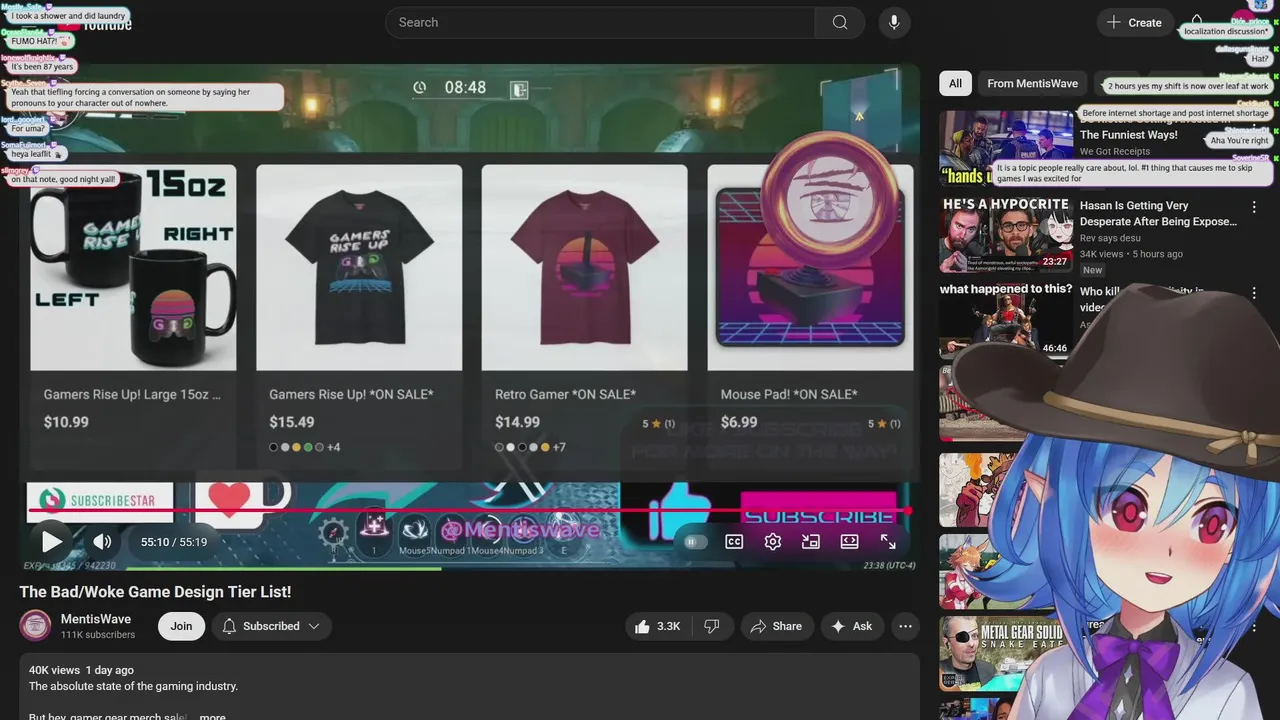
Task: Seek on the red video progress bar
Action: [469, 511]
